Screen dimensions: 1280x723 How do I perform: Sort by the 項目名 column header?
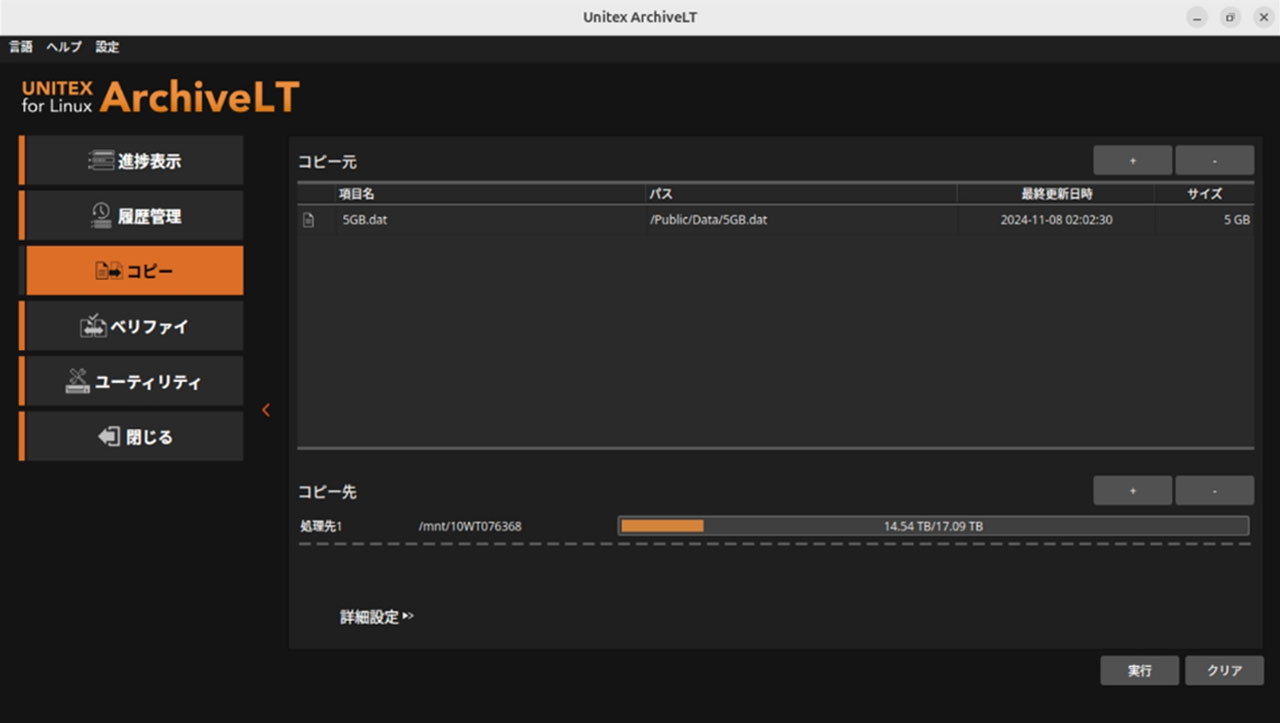tap(490, 194)
